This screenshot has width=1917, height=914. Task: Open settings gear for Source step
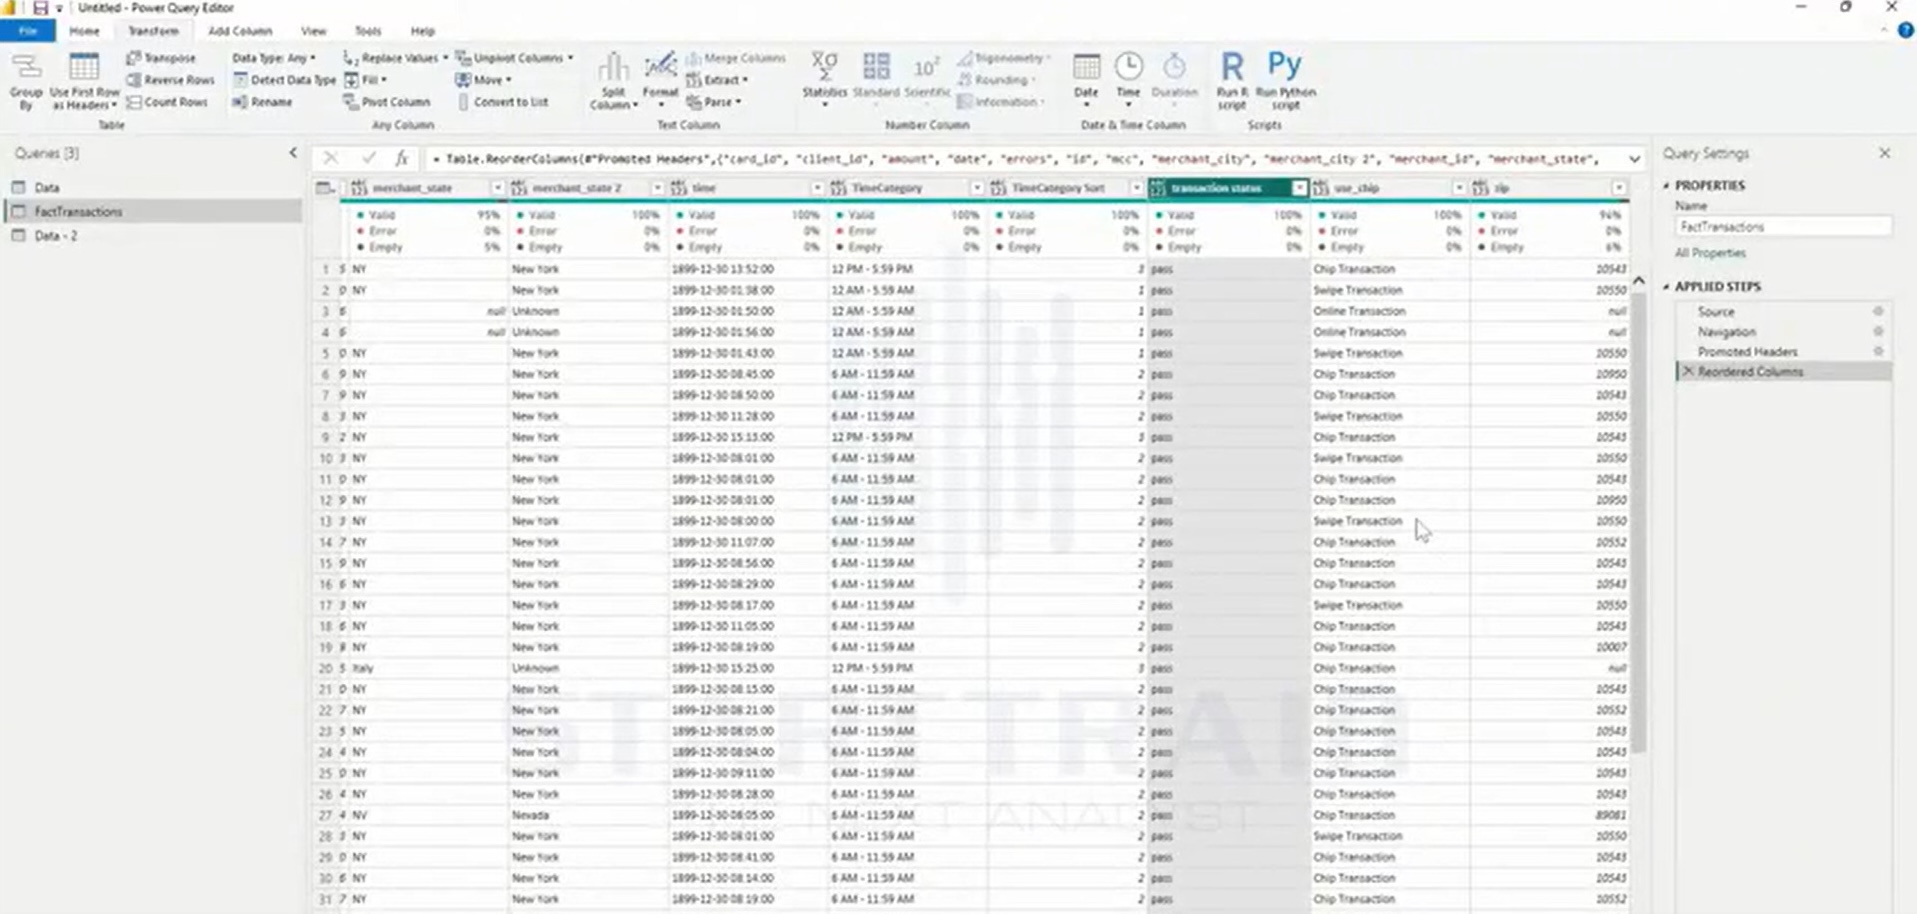(1878, 311)
